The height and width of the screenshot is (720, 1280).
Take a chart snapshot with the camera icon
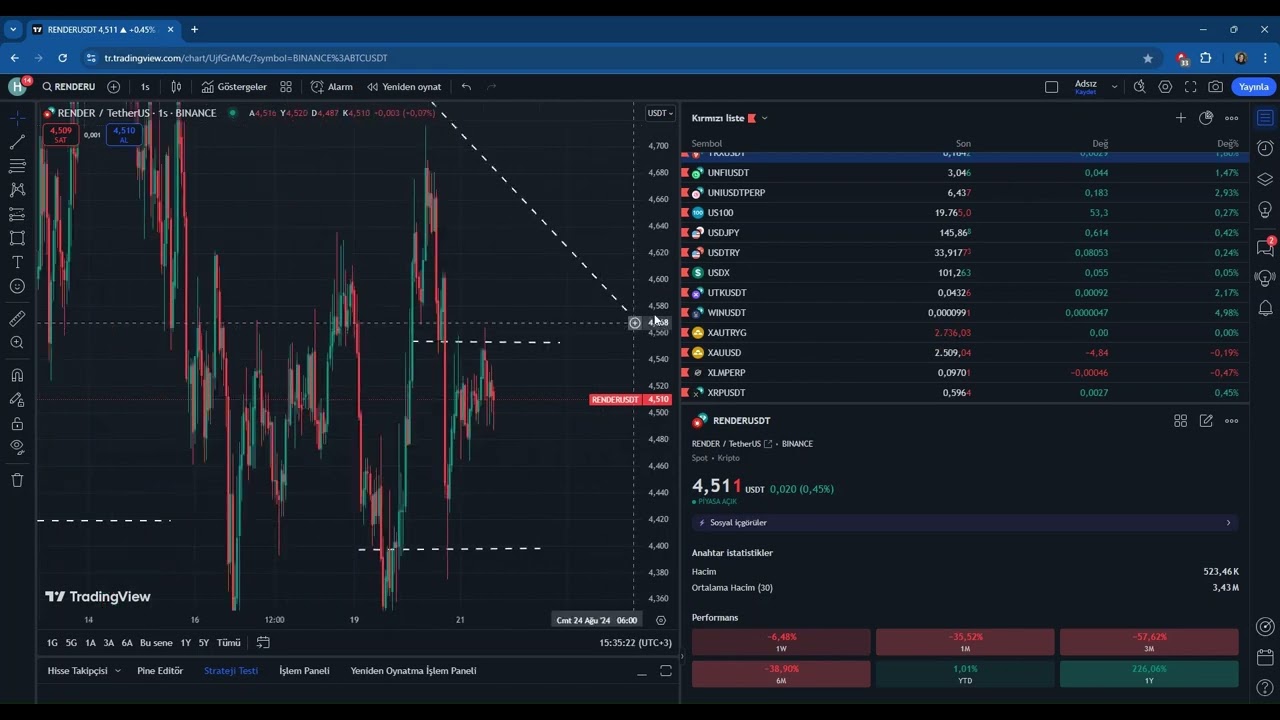tap(1216, 87)
